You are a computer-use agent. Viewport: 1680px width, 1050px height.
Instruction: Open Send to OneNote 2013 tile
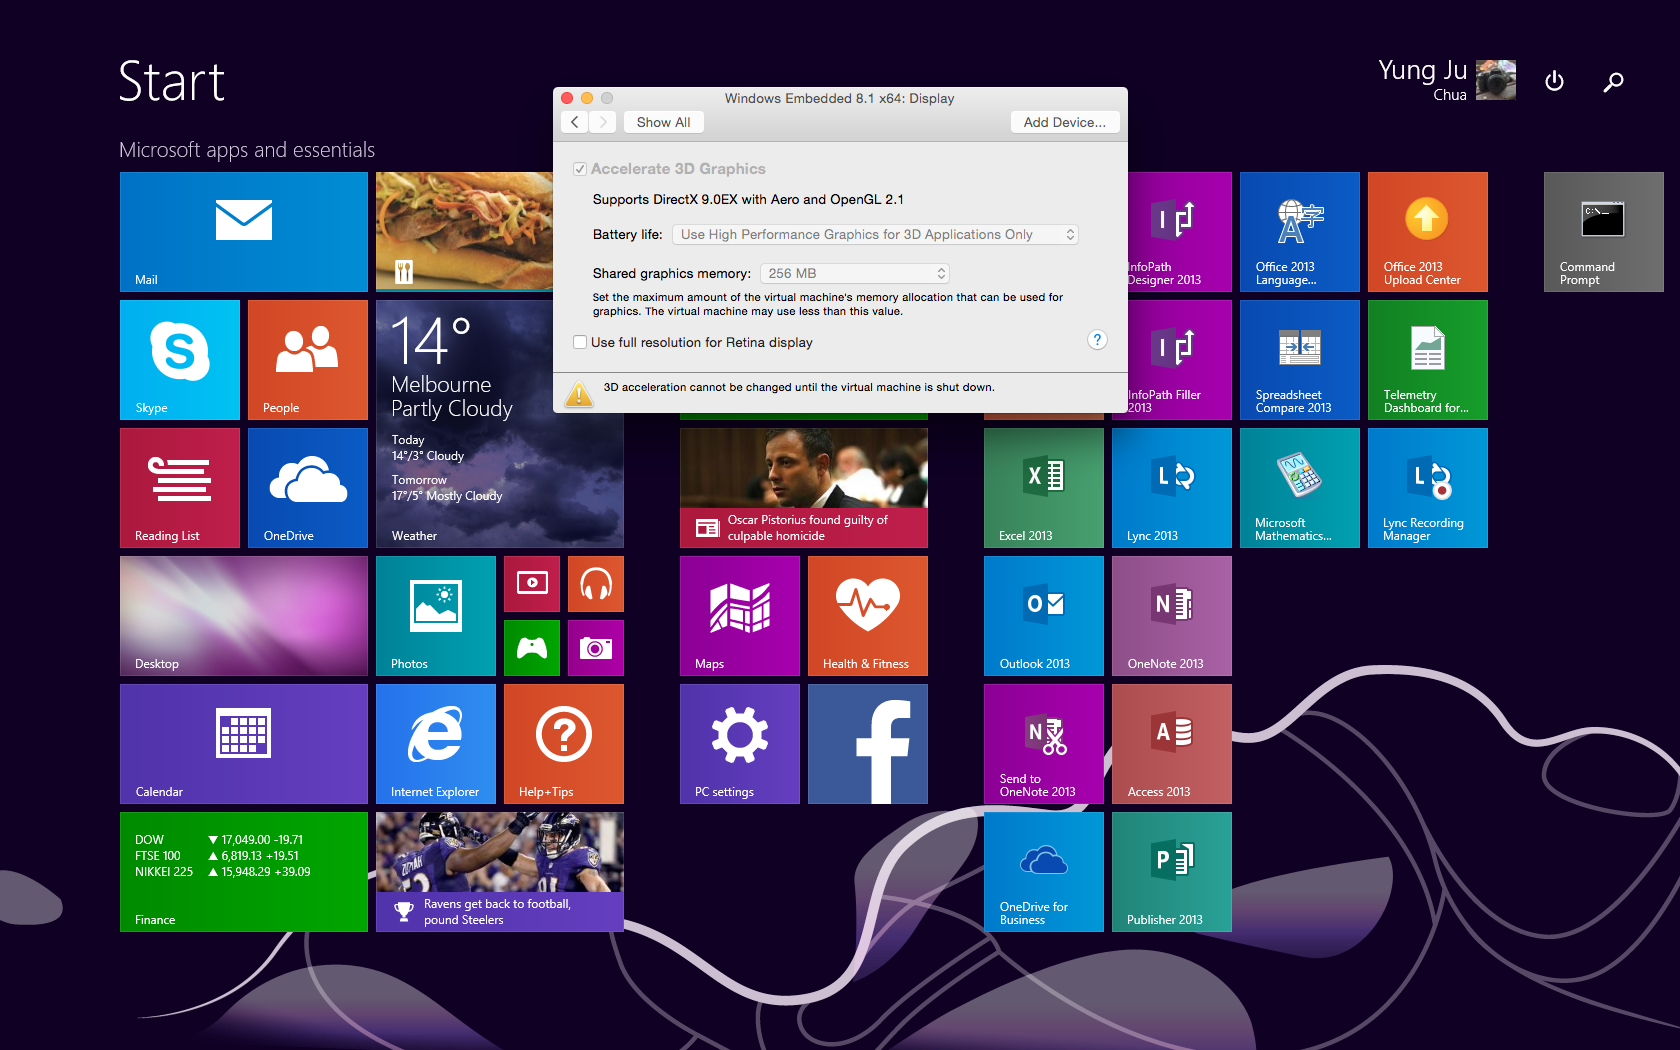(x=1044, y=744)
